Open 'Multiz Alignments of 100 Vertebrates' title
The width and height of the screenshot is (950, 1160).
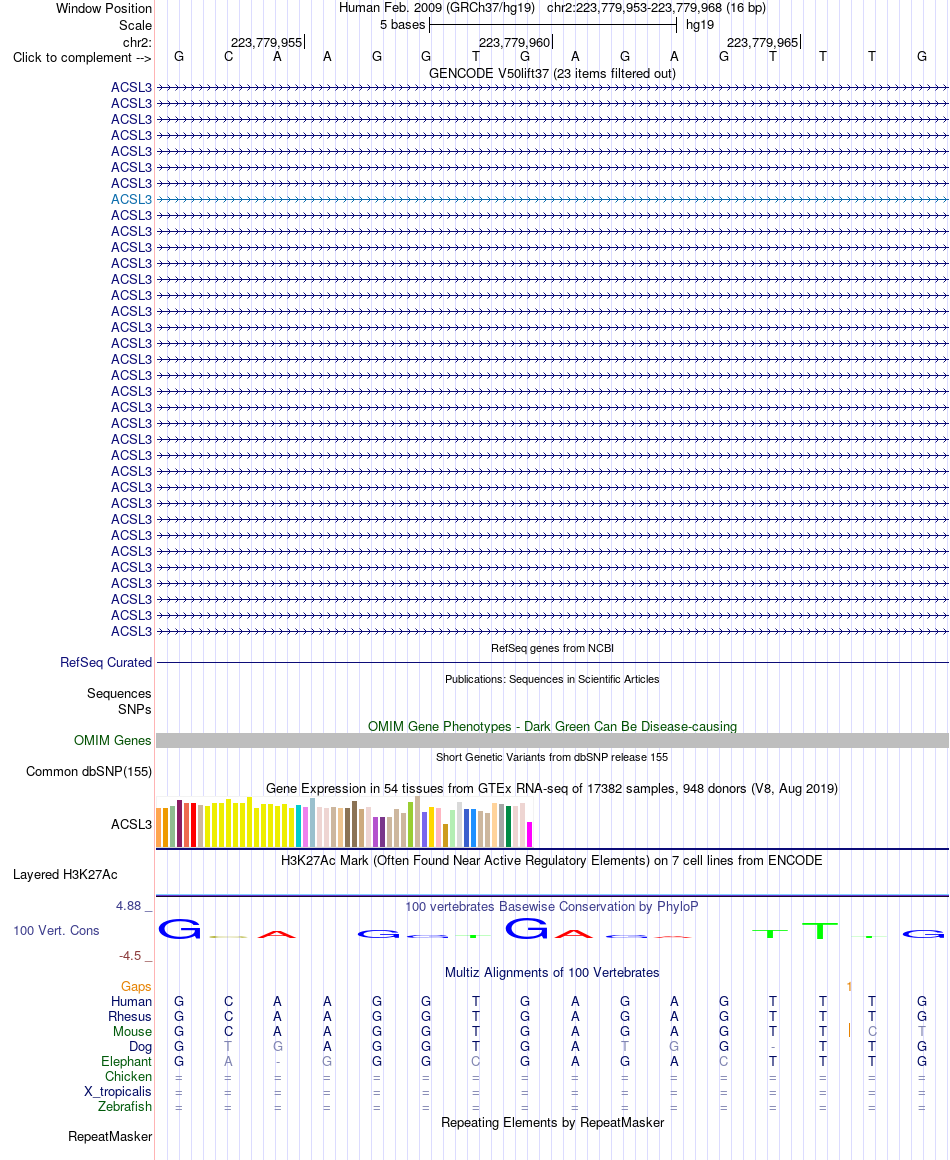pyautogui.click(x=552, y=973)
